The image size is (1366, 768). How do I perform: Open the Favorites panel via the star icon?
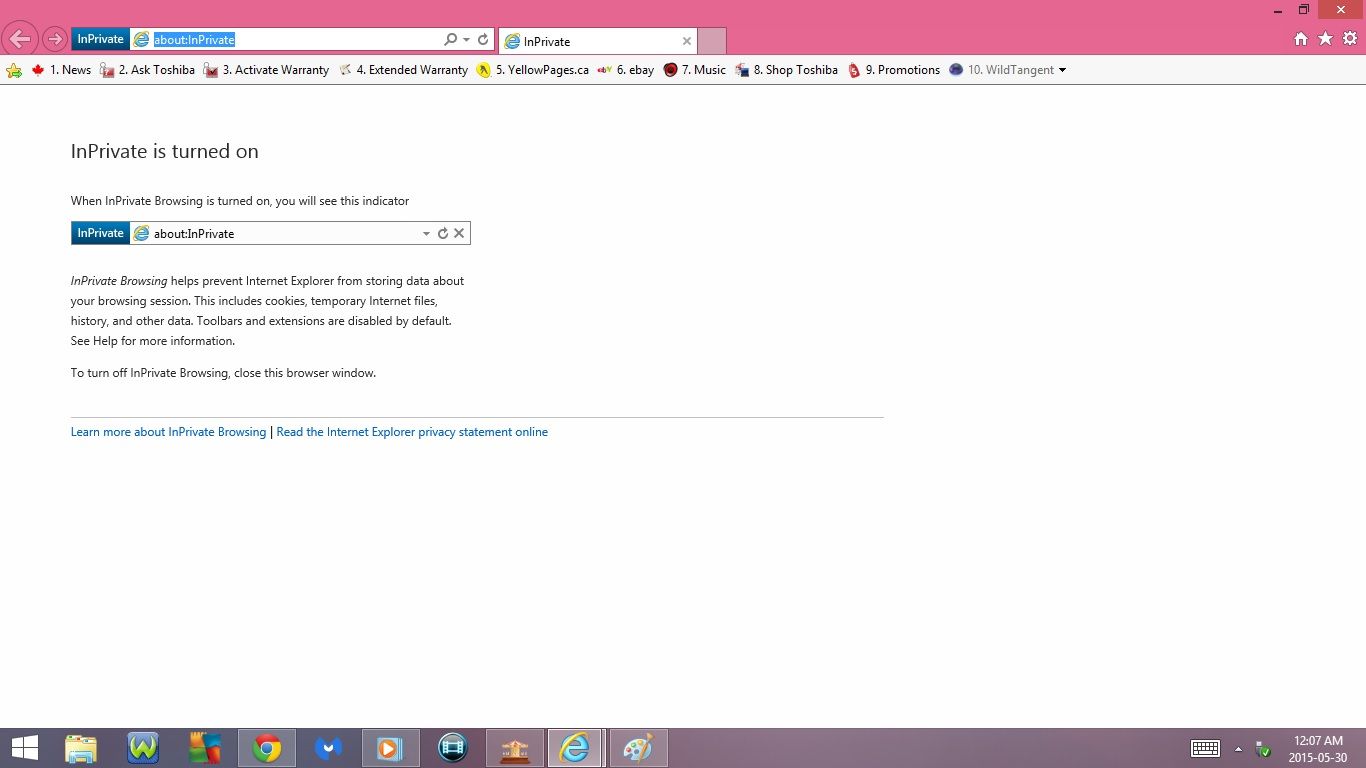click(1325, 38)
